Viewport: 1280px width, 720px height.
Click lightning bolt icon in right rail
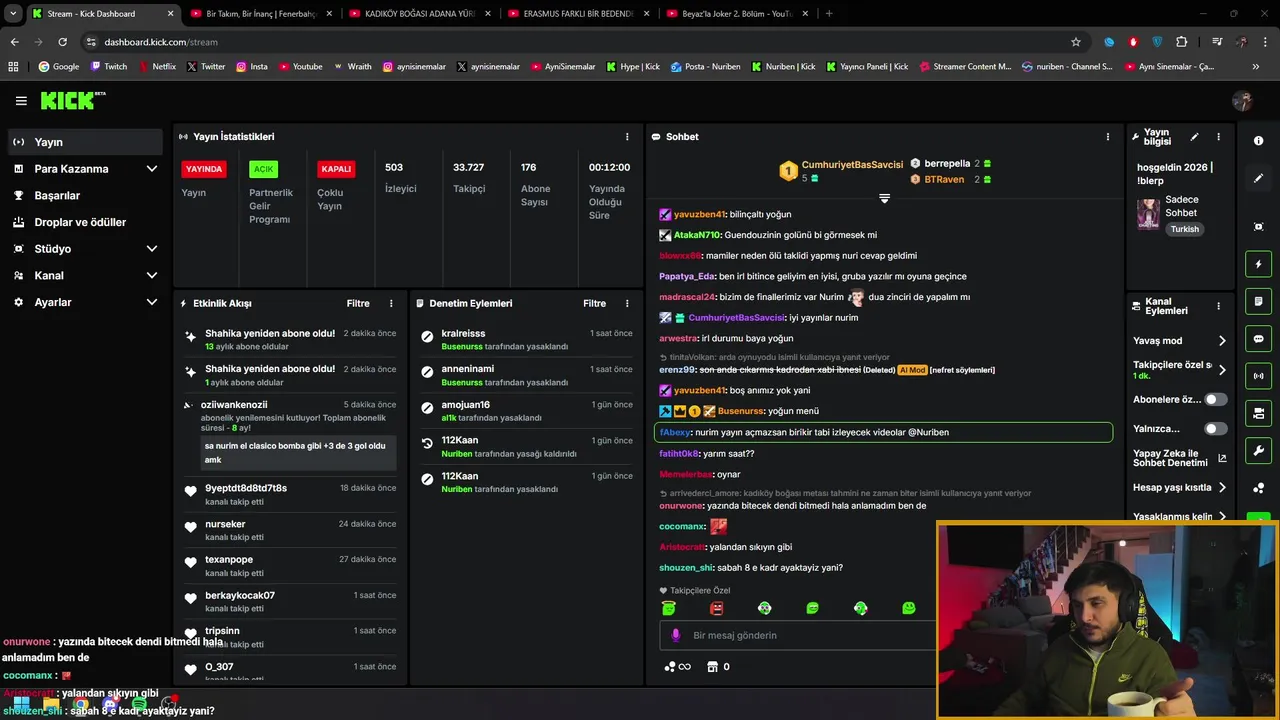(x=1258, y=264)
